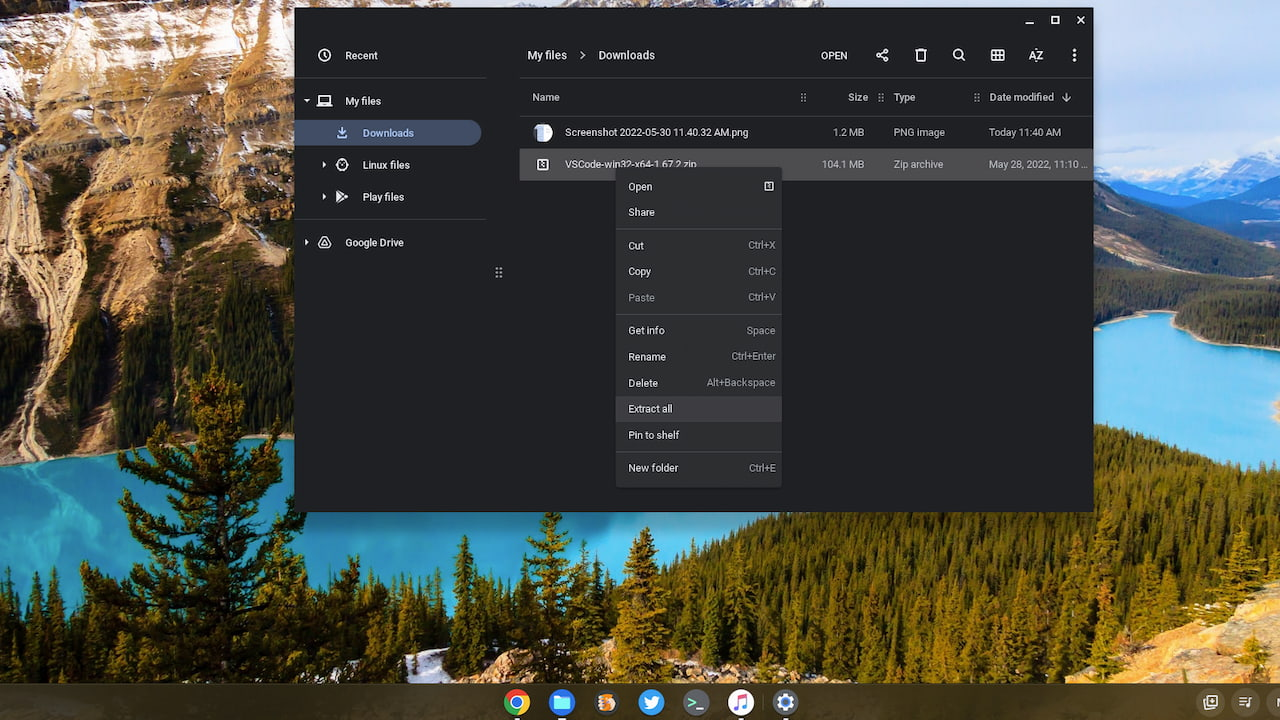Click the Delete trash can icon
The image size is (1280, 720).
click(921, 56)
